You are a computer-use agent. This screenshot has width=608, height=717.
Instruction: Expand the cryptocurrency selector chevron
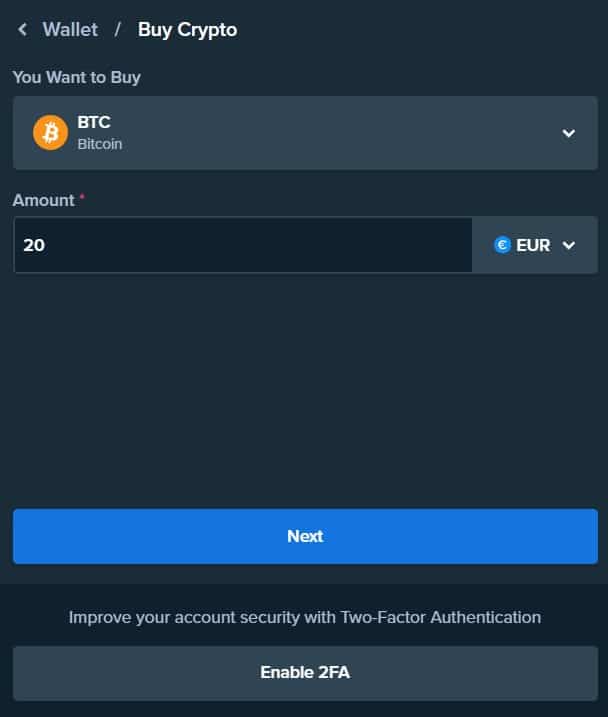point(568,133)
